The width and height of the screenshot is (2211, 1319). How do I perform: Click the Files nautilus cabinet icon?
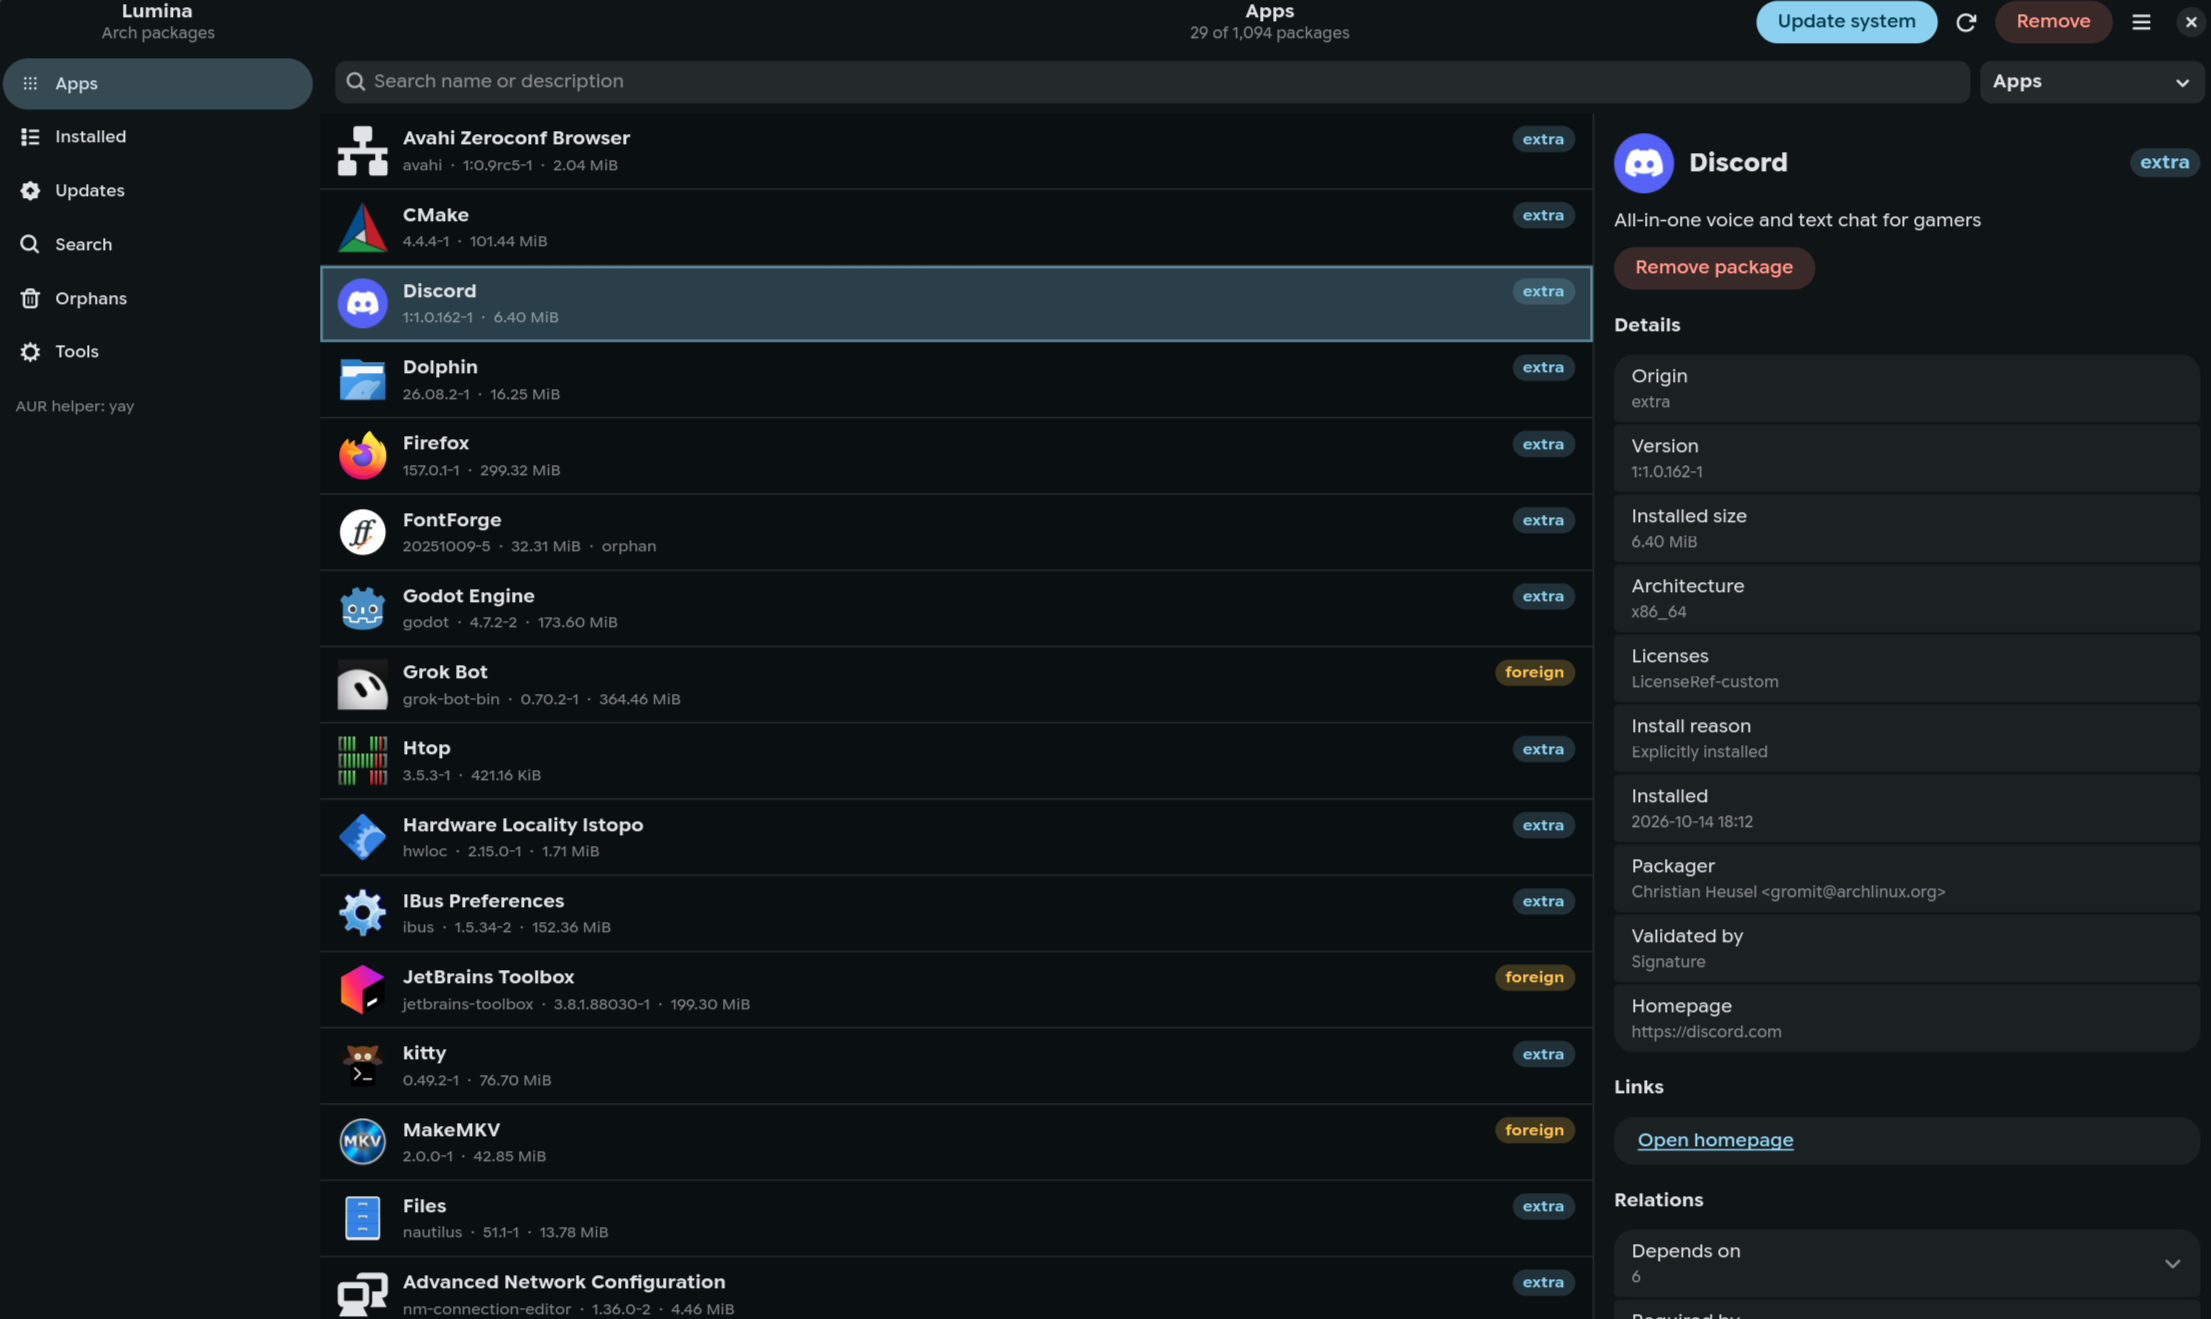coord(362,1218)
